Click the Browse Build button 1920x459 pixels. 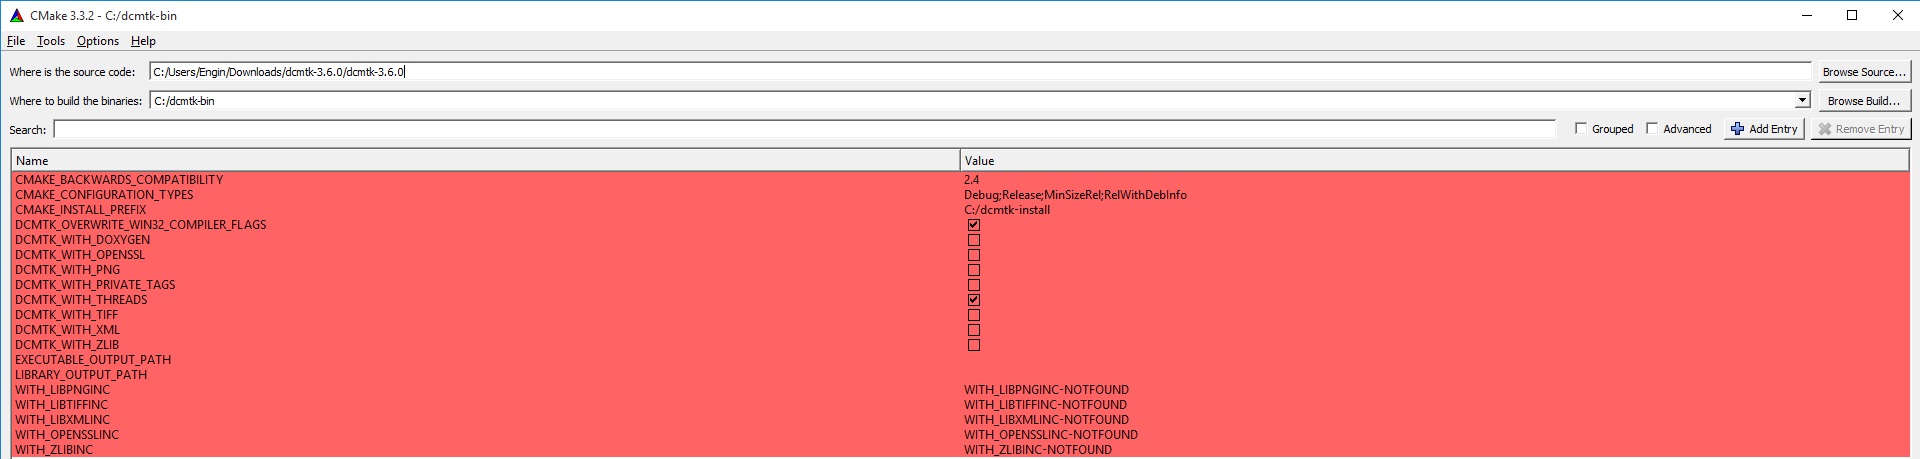pyautogui.click(x=1863, y=101)
